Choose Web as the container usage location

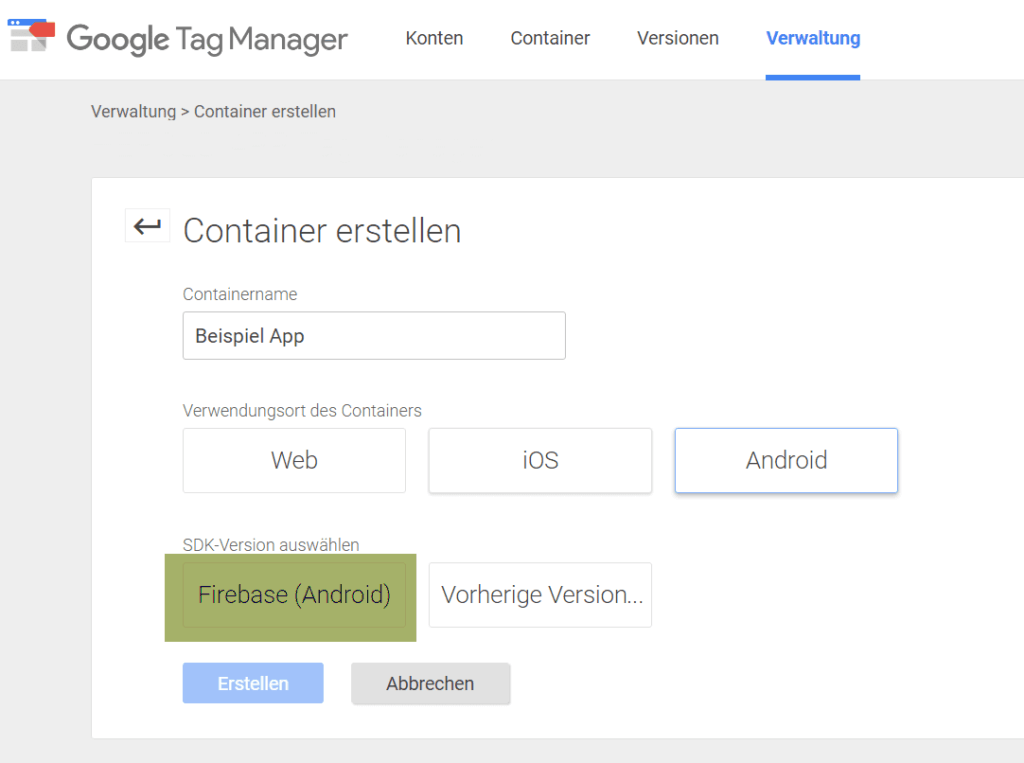(294, 461)
